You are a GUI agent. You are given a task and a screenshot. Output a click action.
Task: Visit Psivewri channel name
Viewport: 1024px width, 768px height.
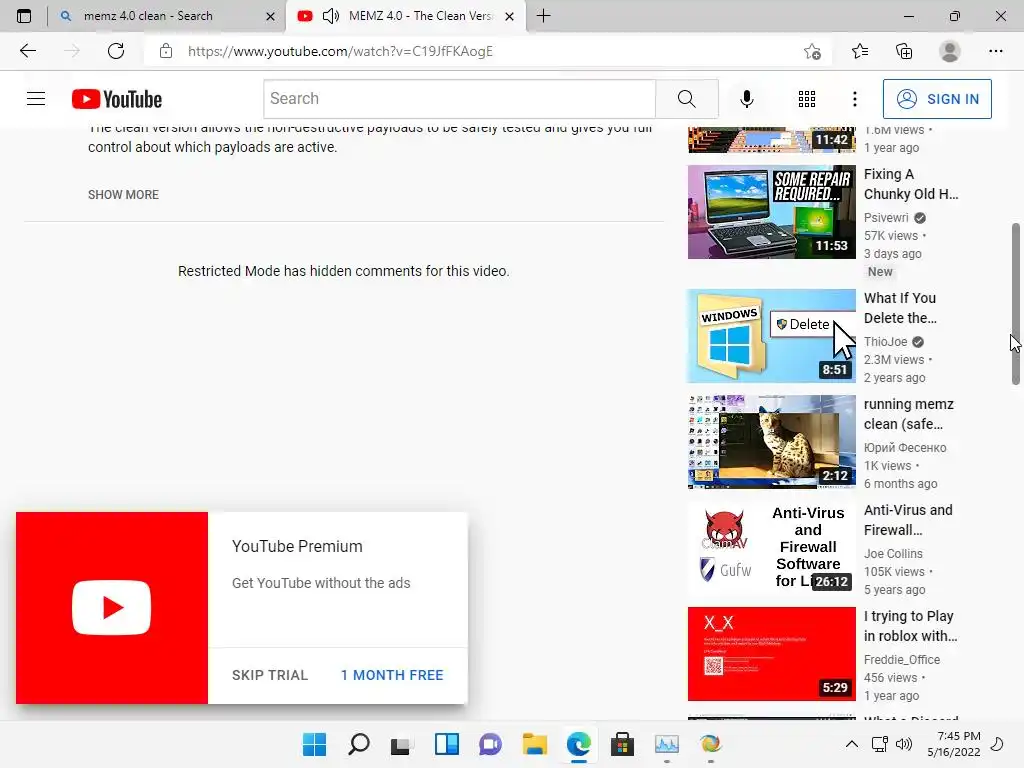pos(886,217)
